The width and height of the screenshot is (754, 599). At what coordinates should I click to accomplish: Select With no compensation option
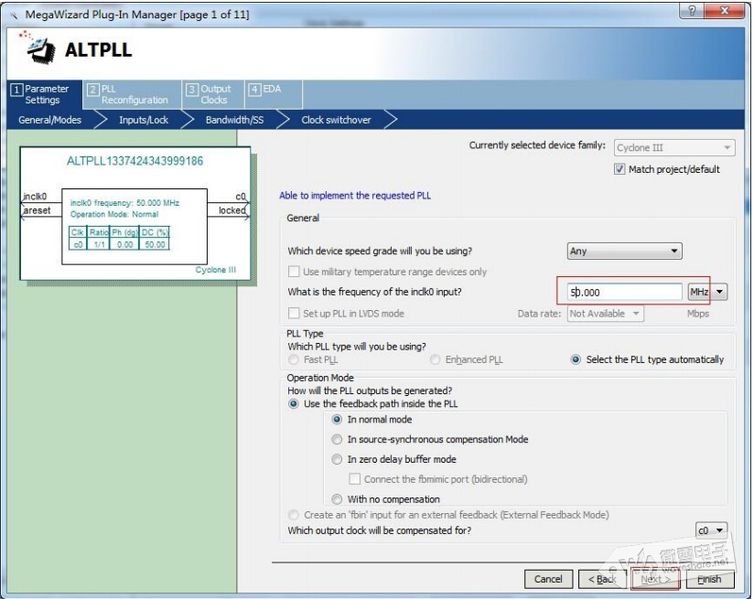(337, 499)
